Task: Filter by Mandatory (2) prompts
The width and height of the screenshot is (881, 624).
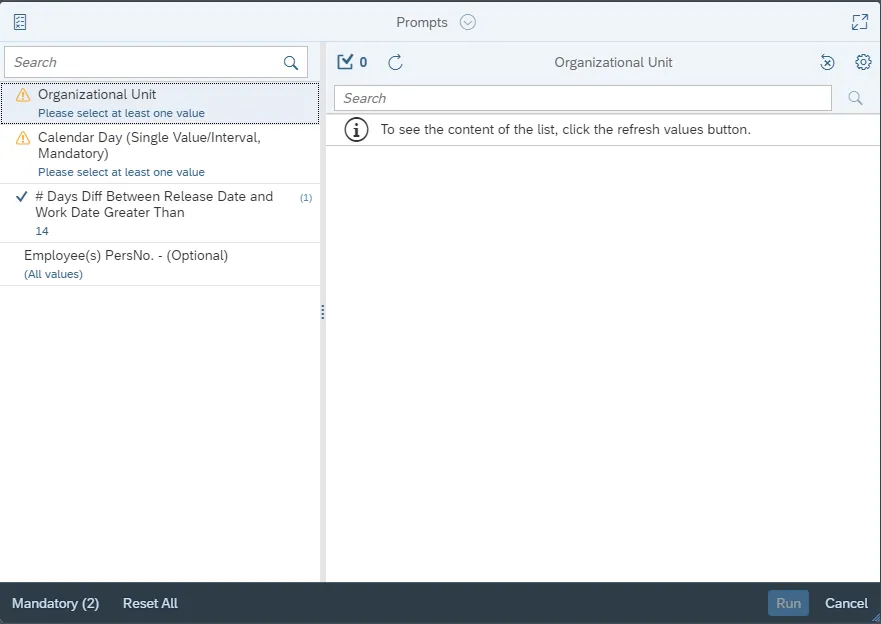Action: coord(55,603)
